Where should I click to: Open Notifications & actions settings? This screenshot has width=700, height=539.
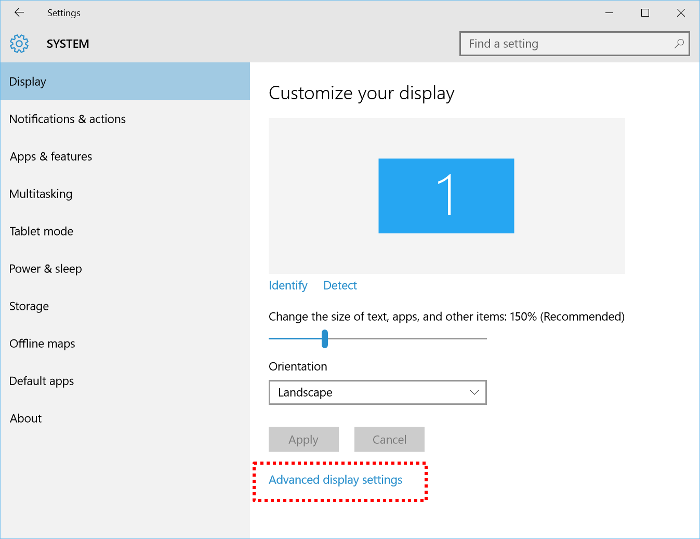point(68,119)
